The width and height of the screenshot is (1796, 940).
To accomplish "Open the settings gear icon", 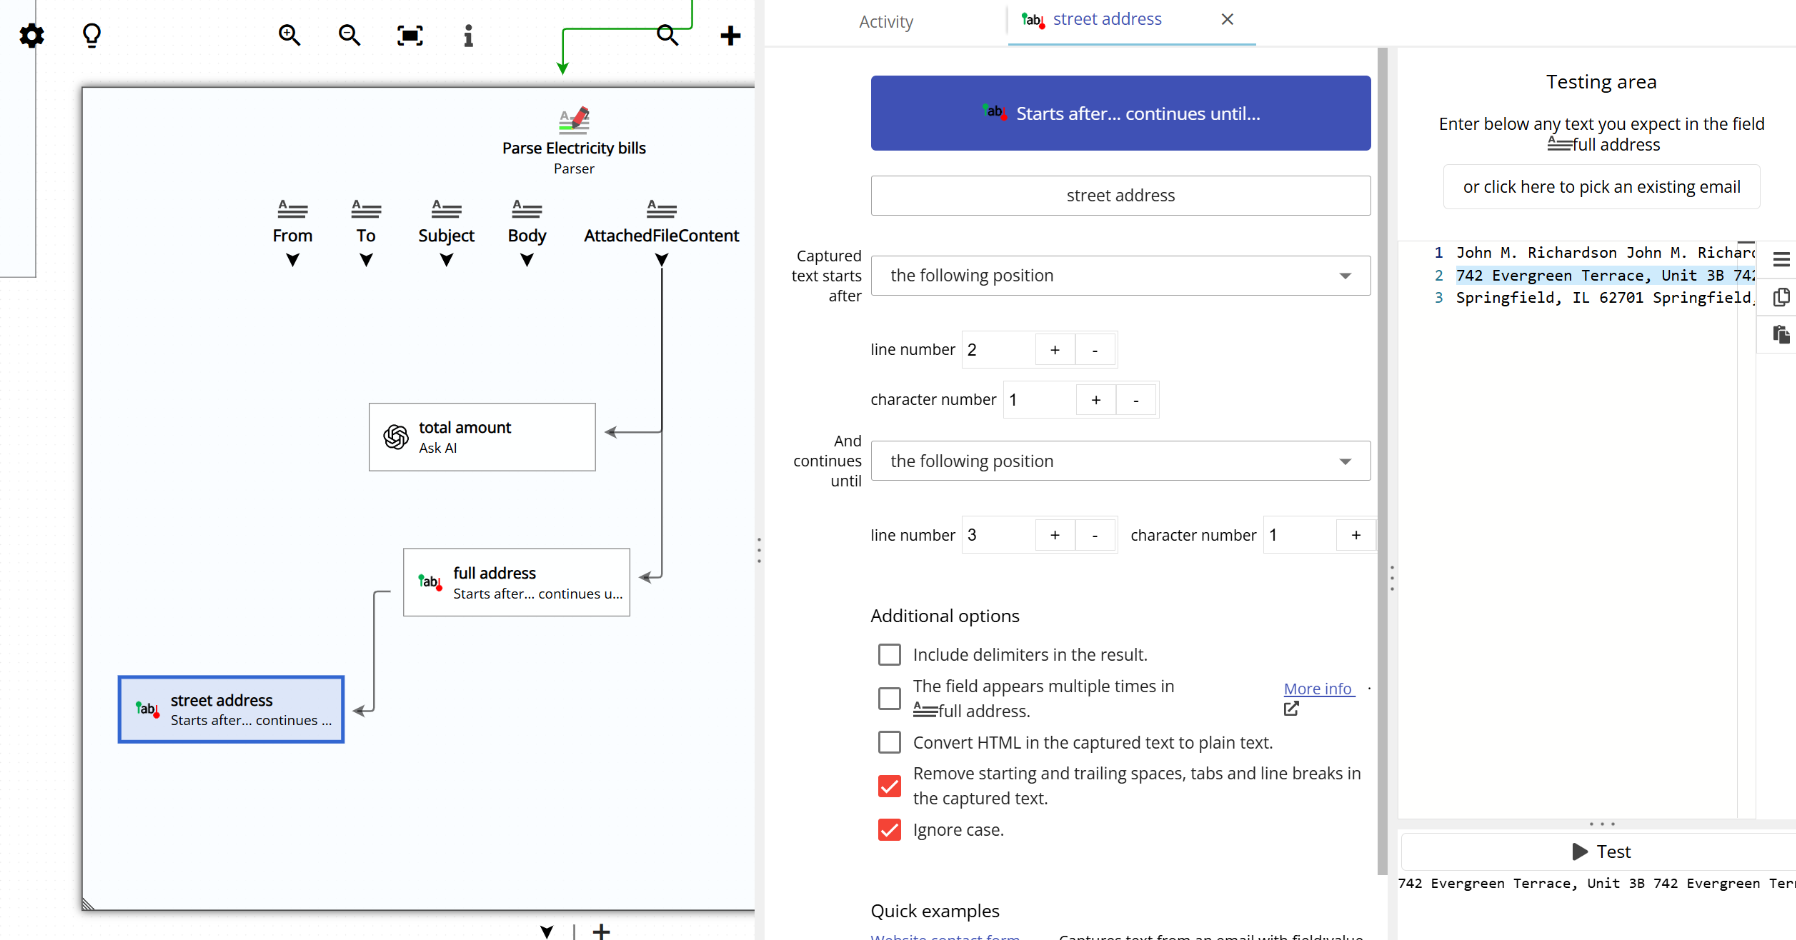I will [32, 36].
